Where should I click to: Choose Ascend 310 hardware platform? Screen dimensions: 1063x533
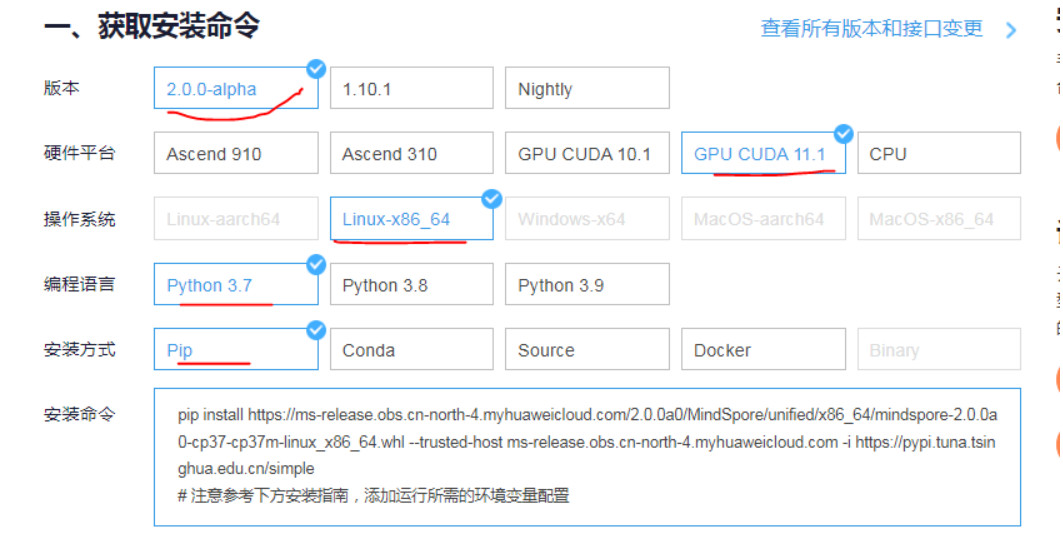(411, 154)
